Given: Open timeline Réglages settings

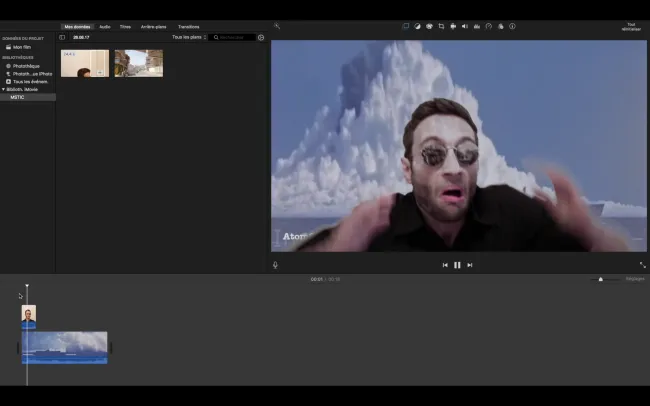Looking at the screenshot, I should pos(635,279).
